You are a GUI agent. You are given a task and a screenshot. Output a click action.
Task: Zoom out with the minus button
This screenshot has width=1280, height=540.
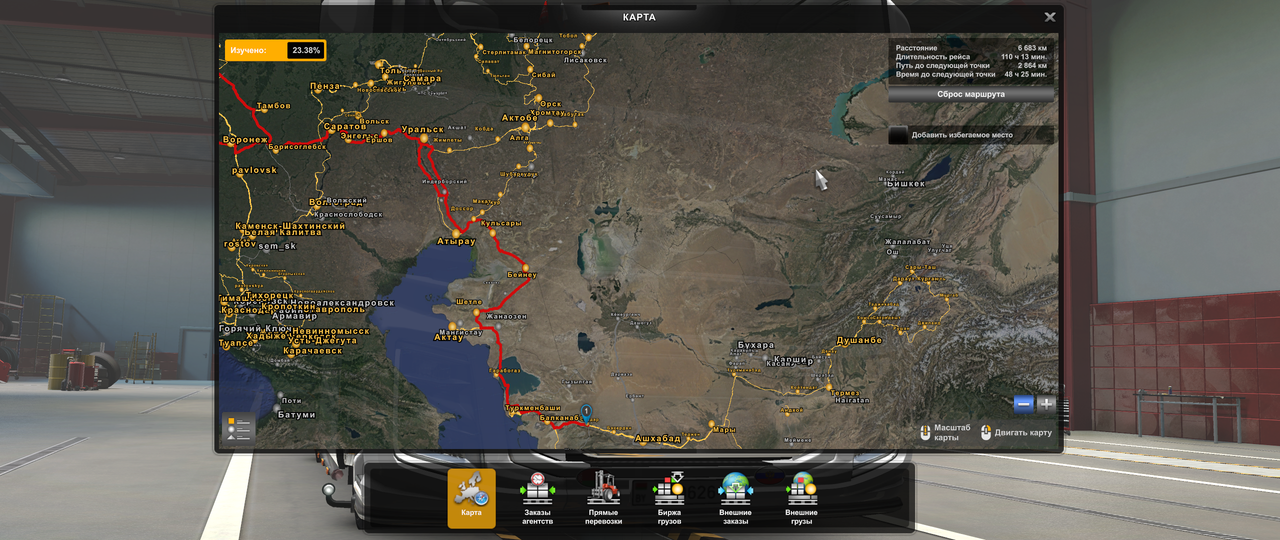tap(1023, 404)
